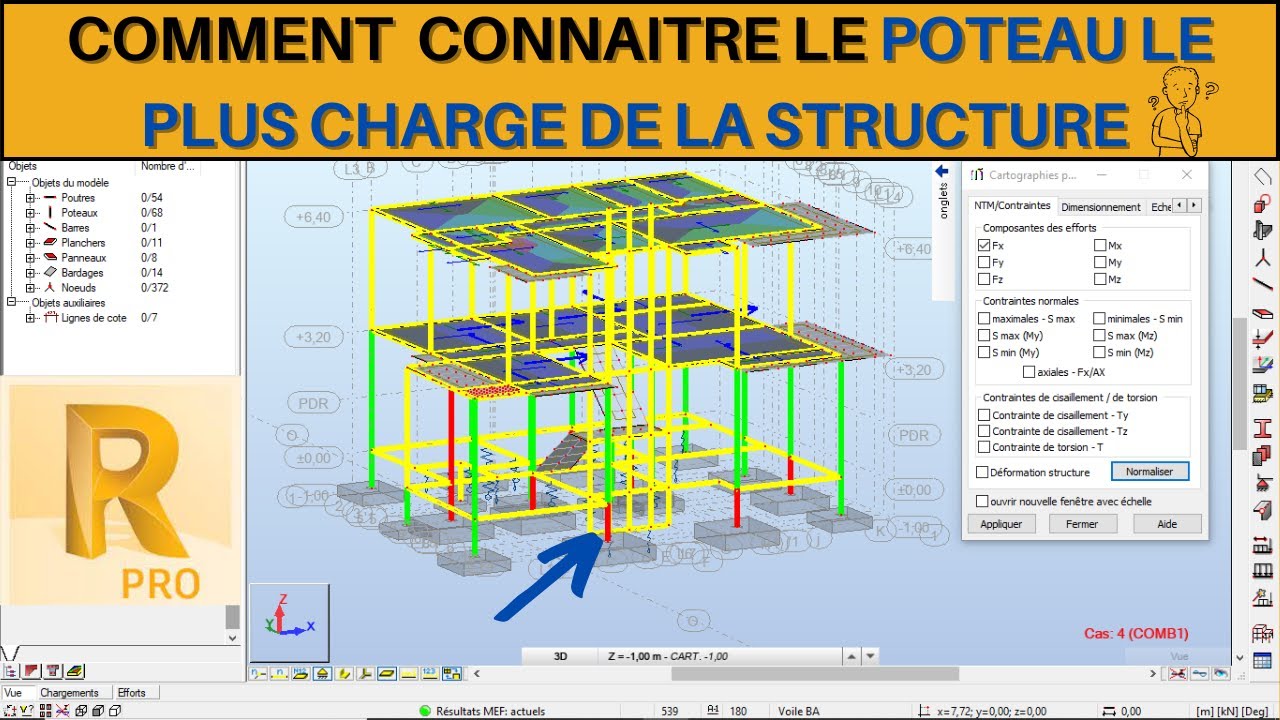Expand the Poutres tree node
The height and width of the screenshot is (720, 1280).
[30, 198]
